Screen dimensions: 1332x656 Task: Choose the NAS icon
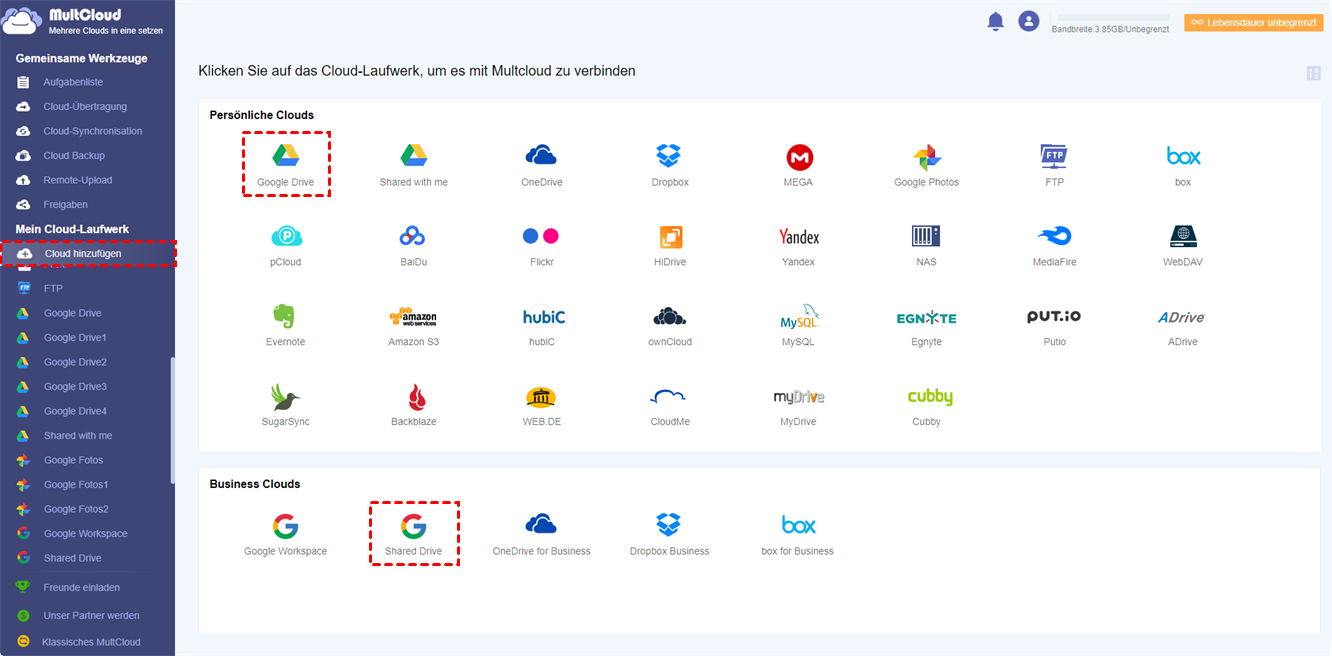[926, 236]
